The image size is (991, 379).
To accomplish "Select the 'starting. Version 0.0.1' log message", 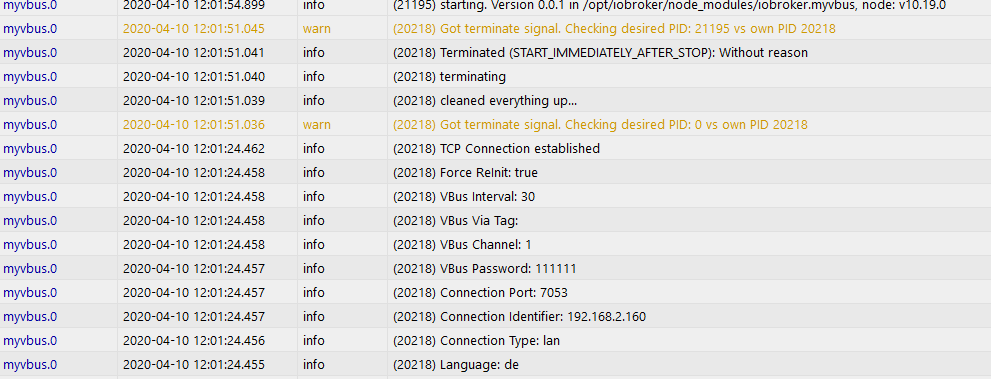I will click(x=669, y=5).
